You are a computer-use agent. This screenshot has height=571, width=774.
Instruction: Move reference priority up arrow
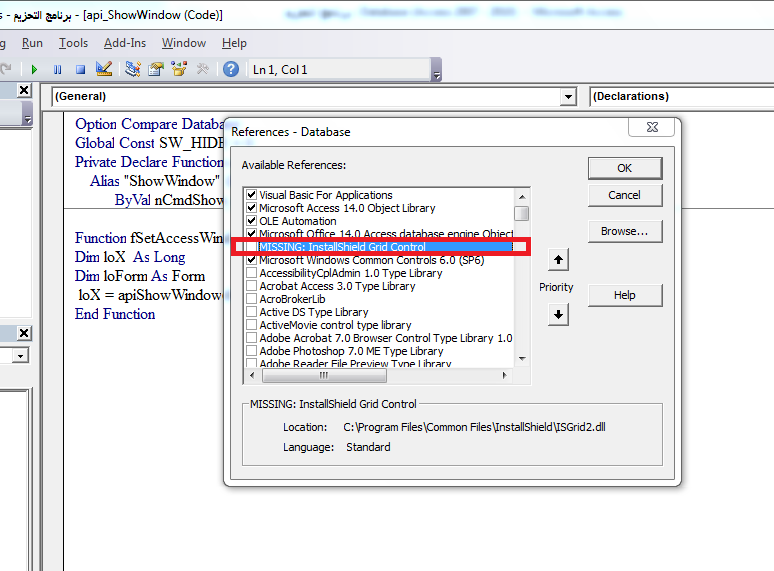coord(558,260)
